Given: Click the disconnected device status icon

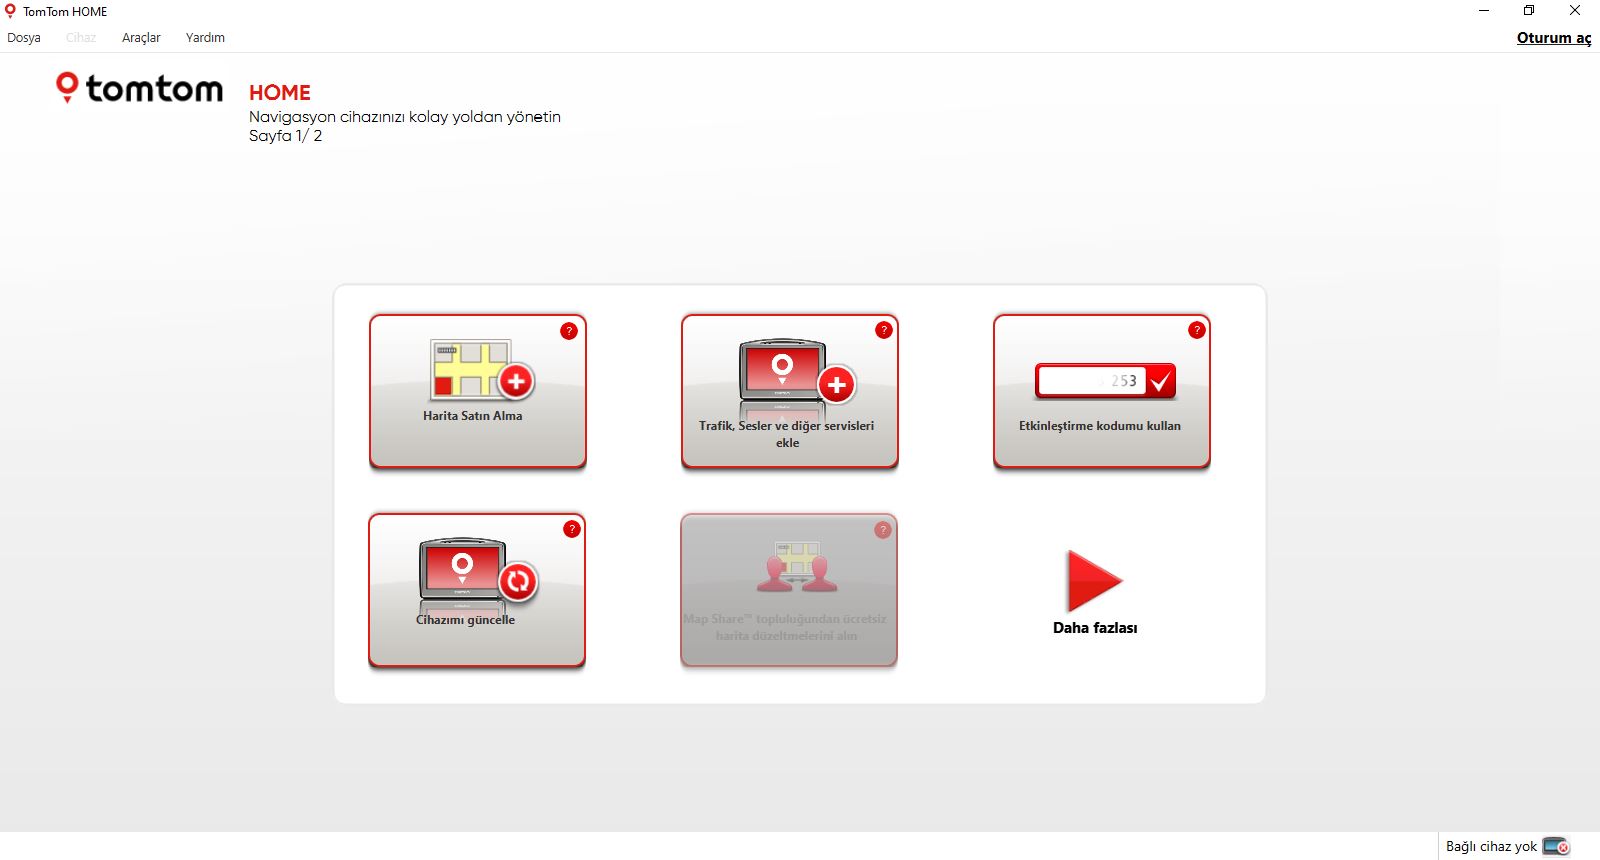Looking at the screenshot, I should (x=1556, y=846).
